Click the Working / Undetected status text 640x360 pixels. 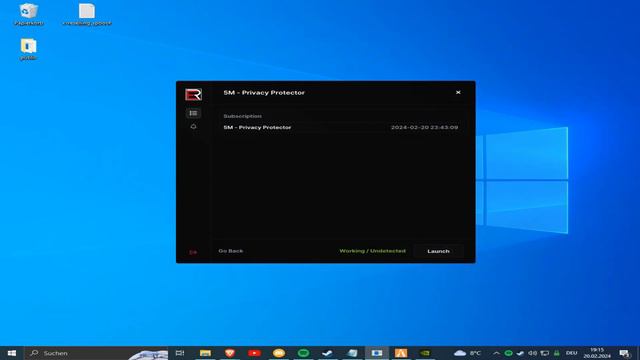tap(372, 251)
